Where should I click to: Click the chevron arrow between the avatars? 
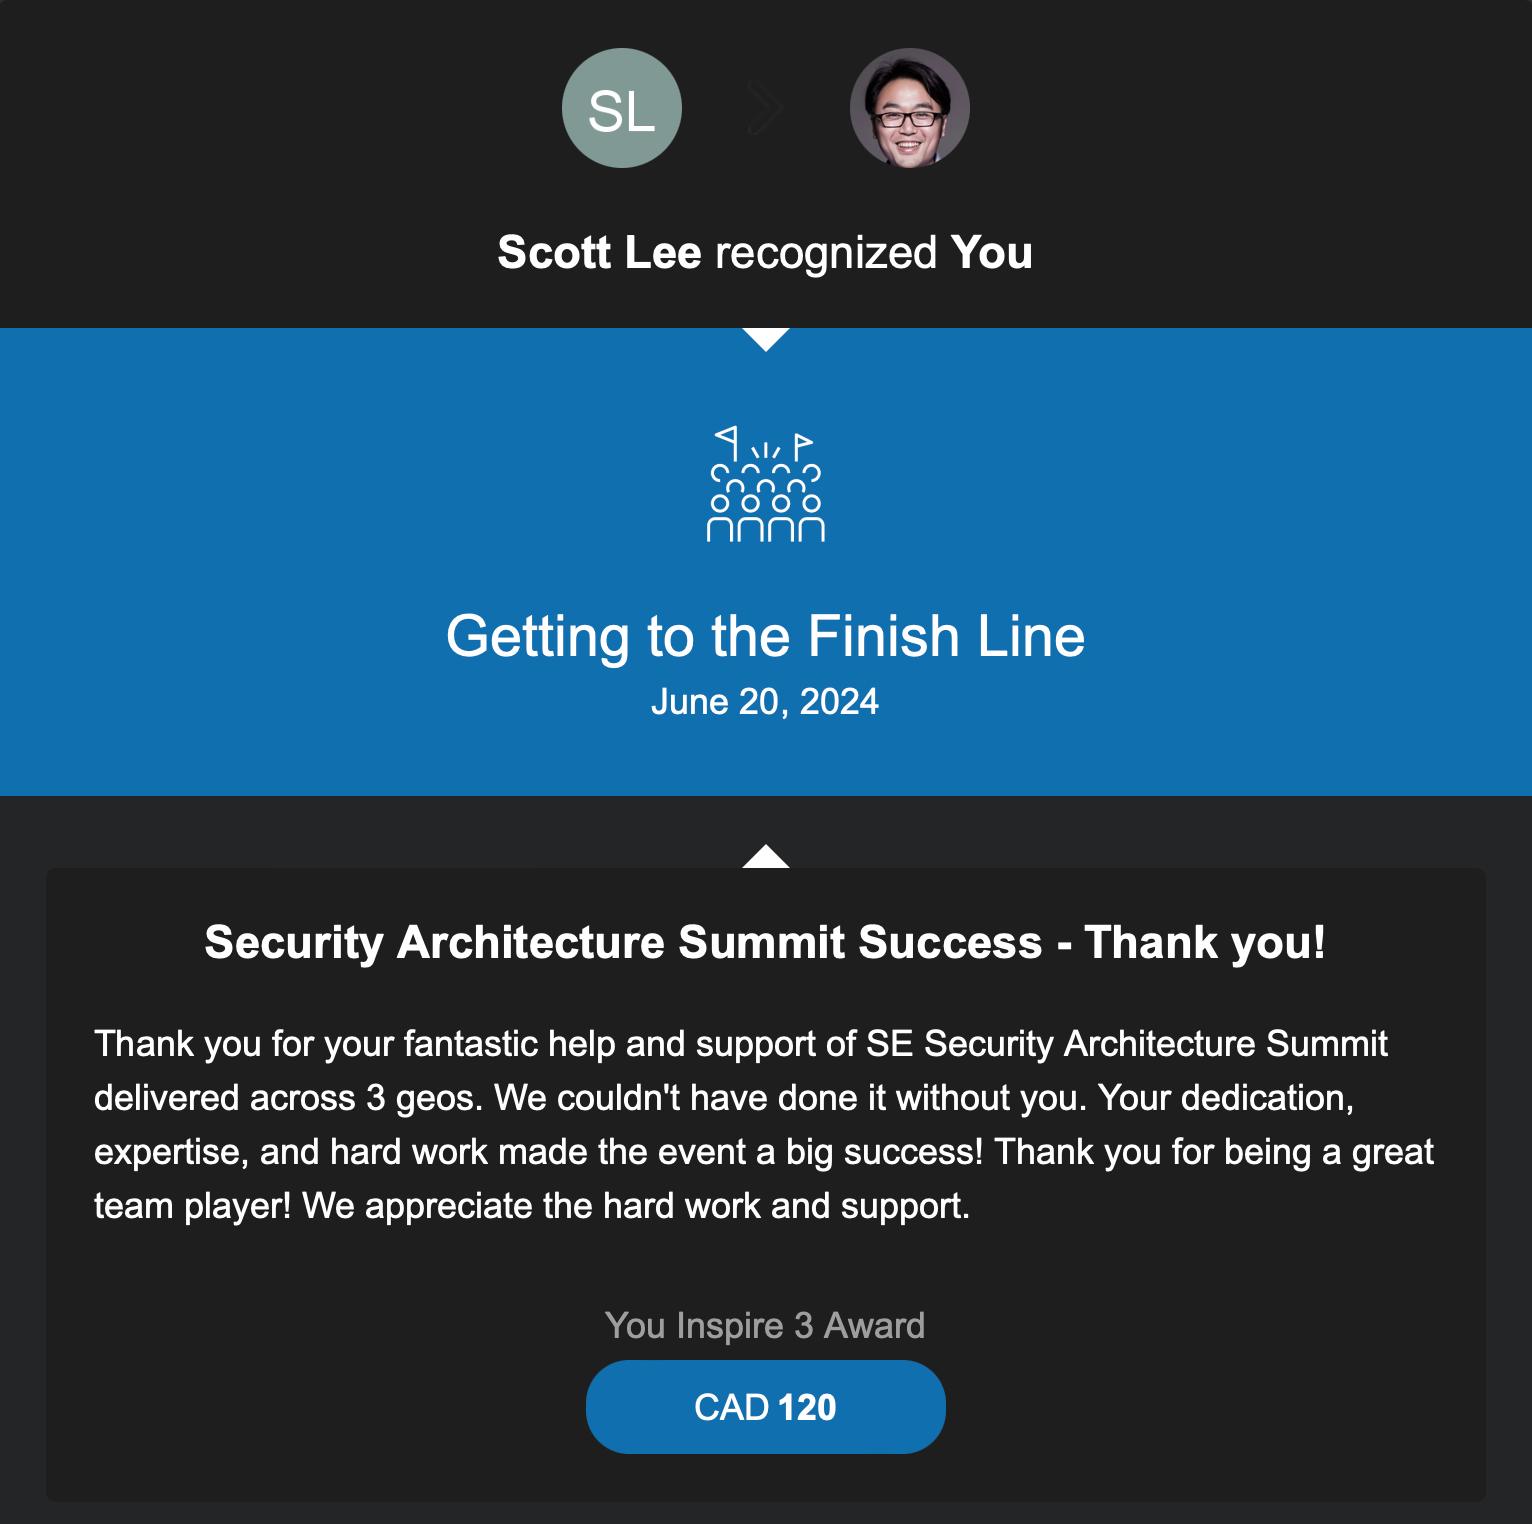click(765, 109)
